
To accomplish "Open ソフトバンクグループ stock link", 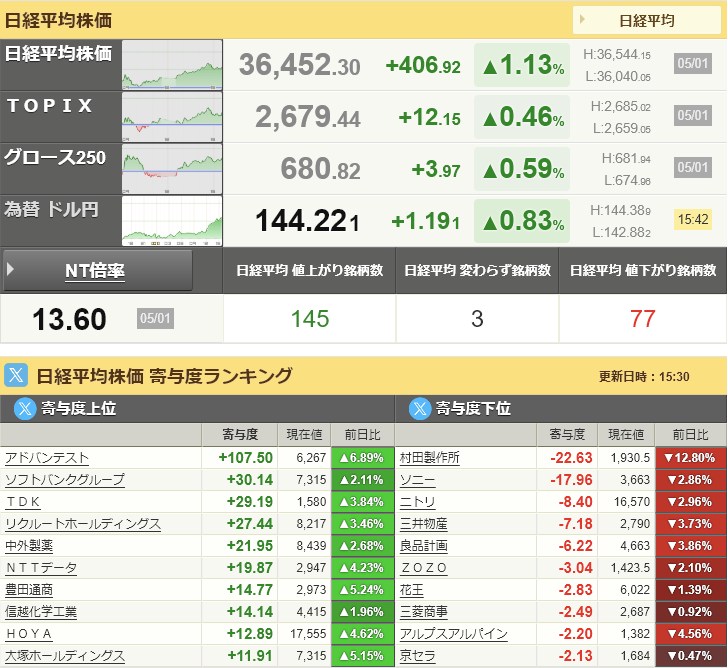I will [x=65, y=480].
